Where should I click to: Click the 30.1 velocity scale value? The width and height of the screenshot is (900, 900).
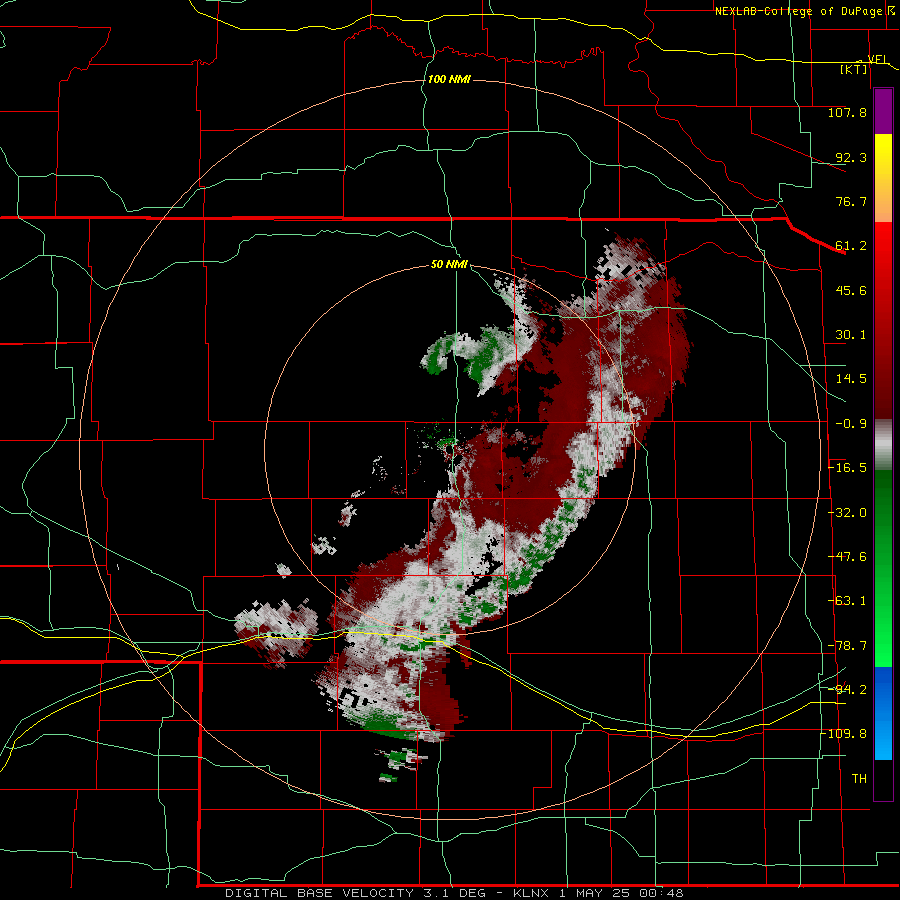[x=851, y=335]
